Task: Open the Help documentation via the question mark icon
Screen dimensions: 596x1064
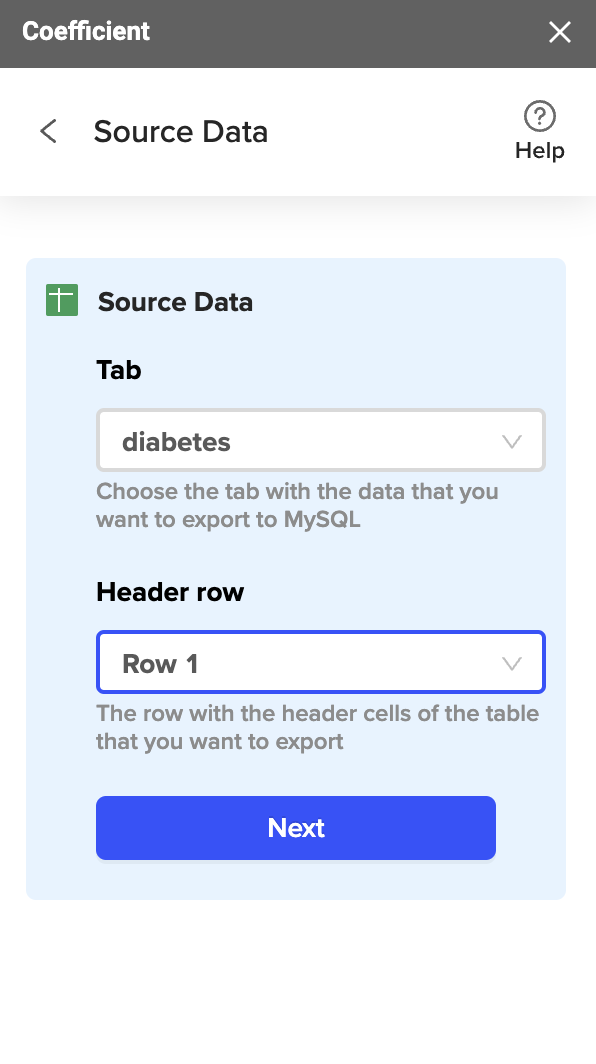Action: [539, 117]
